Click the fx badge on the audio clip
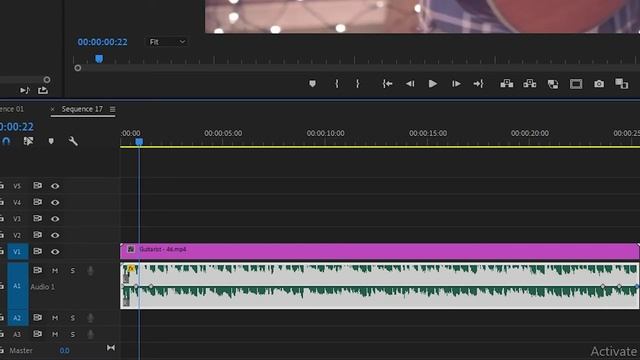This screenshot has width=640, height=360. point(131,269)
